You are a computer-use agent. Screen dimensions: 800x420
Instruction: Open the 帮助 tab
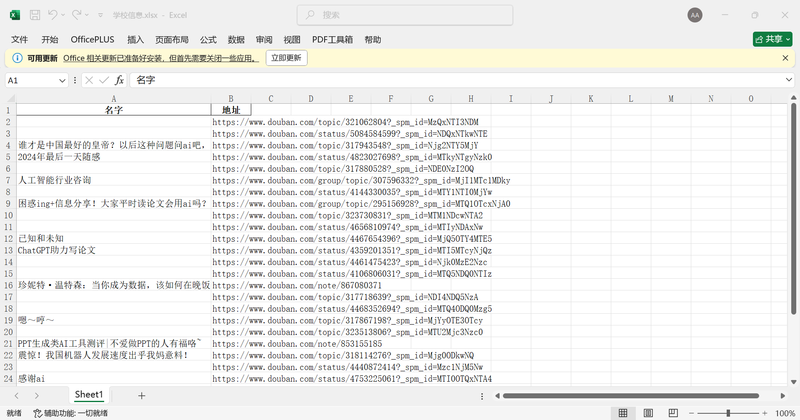(x=373, y=39)
